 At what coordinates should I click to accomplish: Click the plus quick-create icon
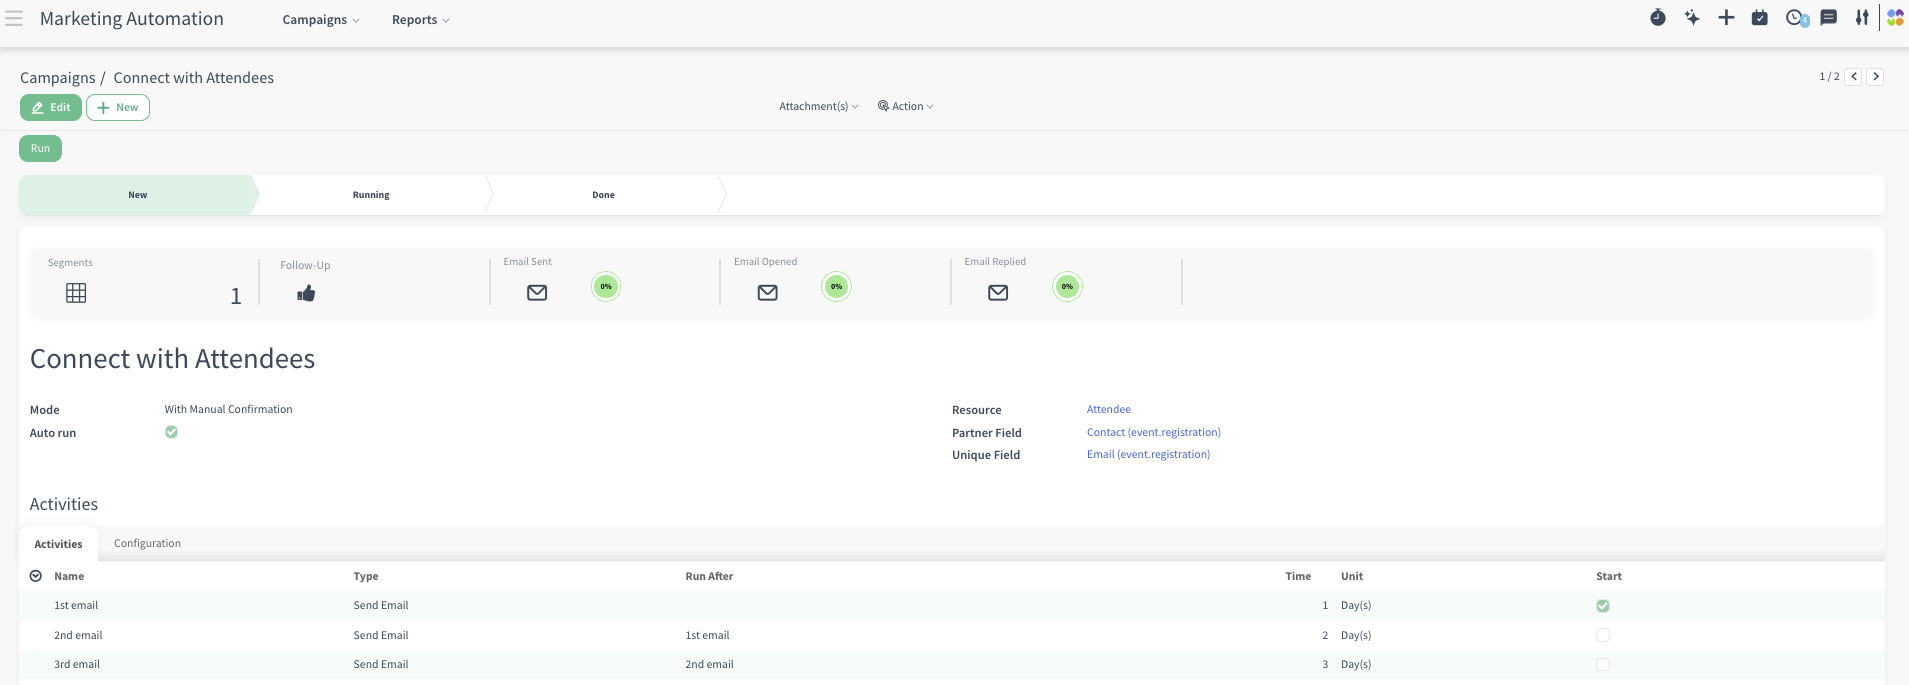[x=1726, y=18]
